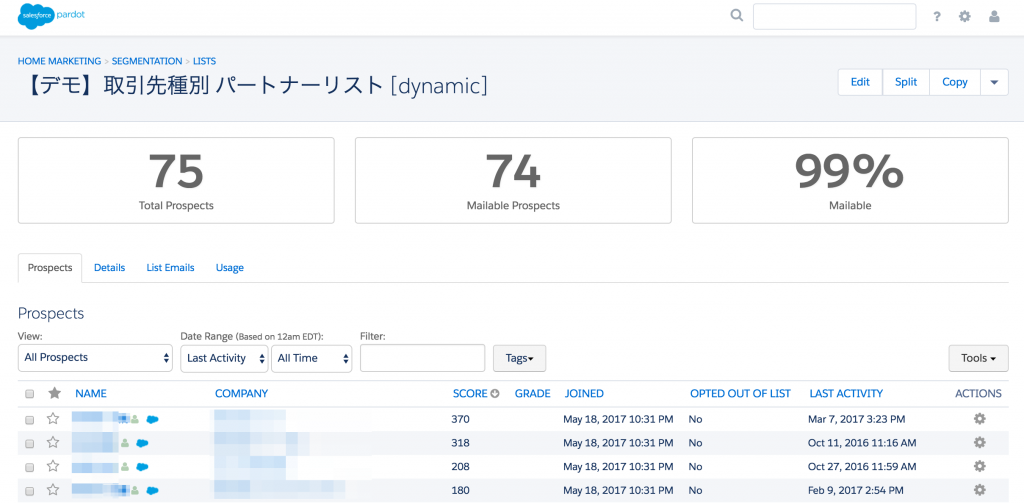The height and width of the screenshot is (504, 1024).
Task: Click the star icon in table header
Action: tap(55, 393)
